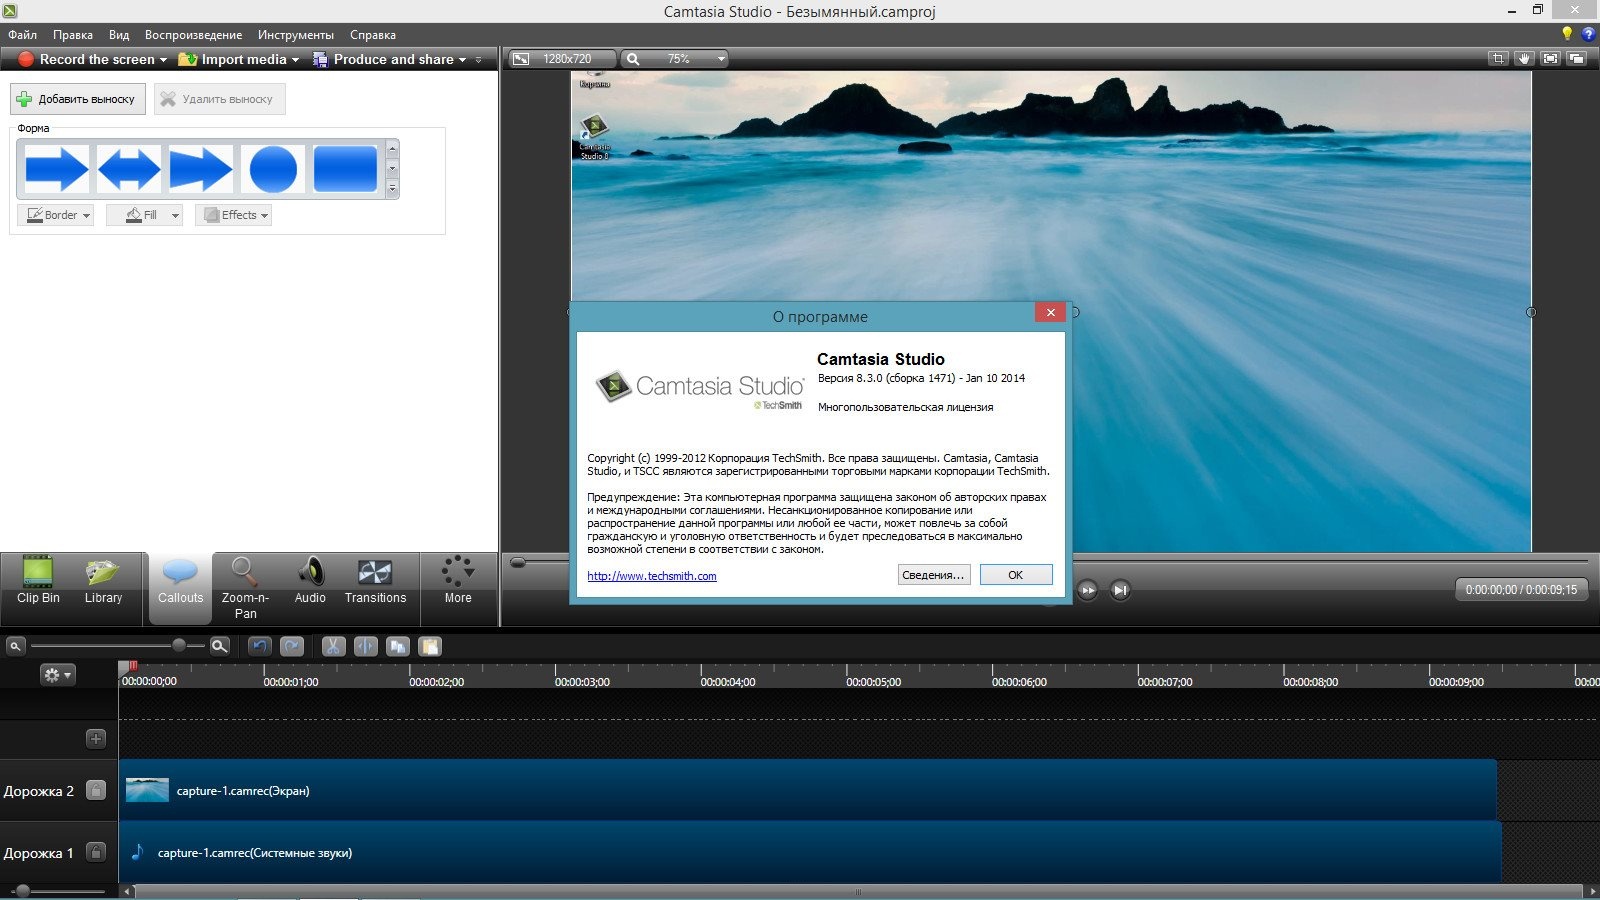Expand the Produce and share dropdown arrow
Image resolution: width=1600 pixels, height=900 pixels.
[462, 60]
